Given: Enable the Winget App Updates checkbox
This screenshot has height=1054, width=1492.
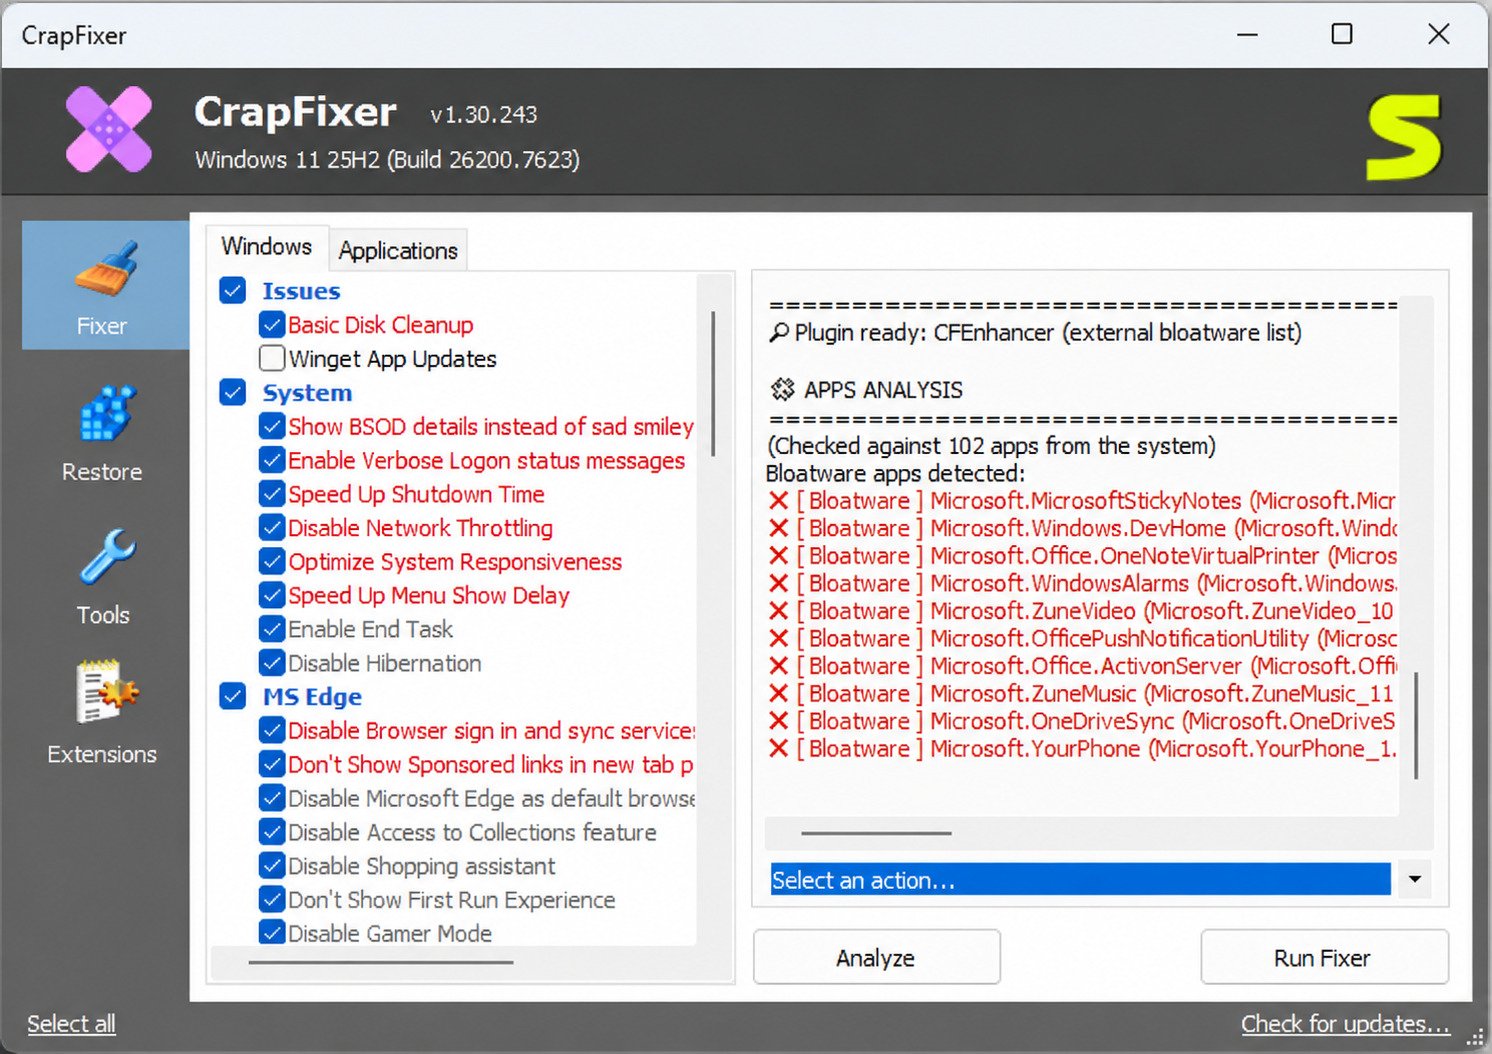Looking at the screenshot, I should point(271,358).
